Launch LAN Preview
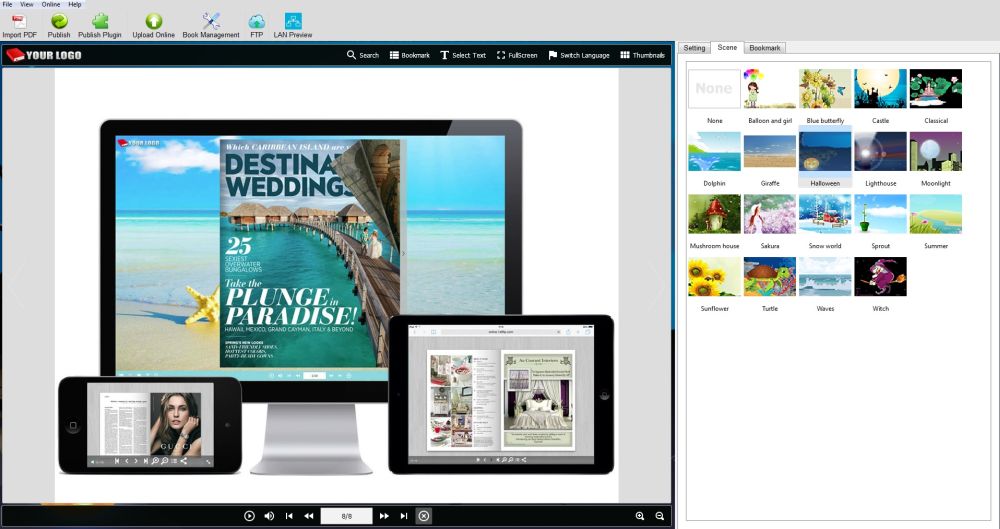Viewport: 1000px width, 529px height. pyautogui.click(x=293, y=21)
